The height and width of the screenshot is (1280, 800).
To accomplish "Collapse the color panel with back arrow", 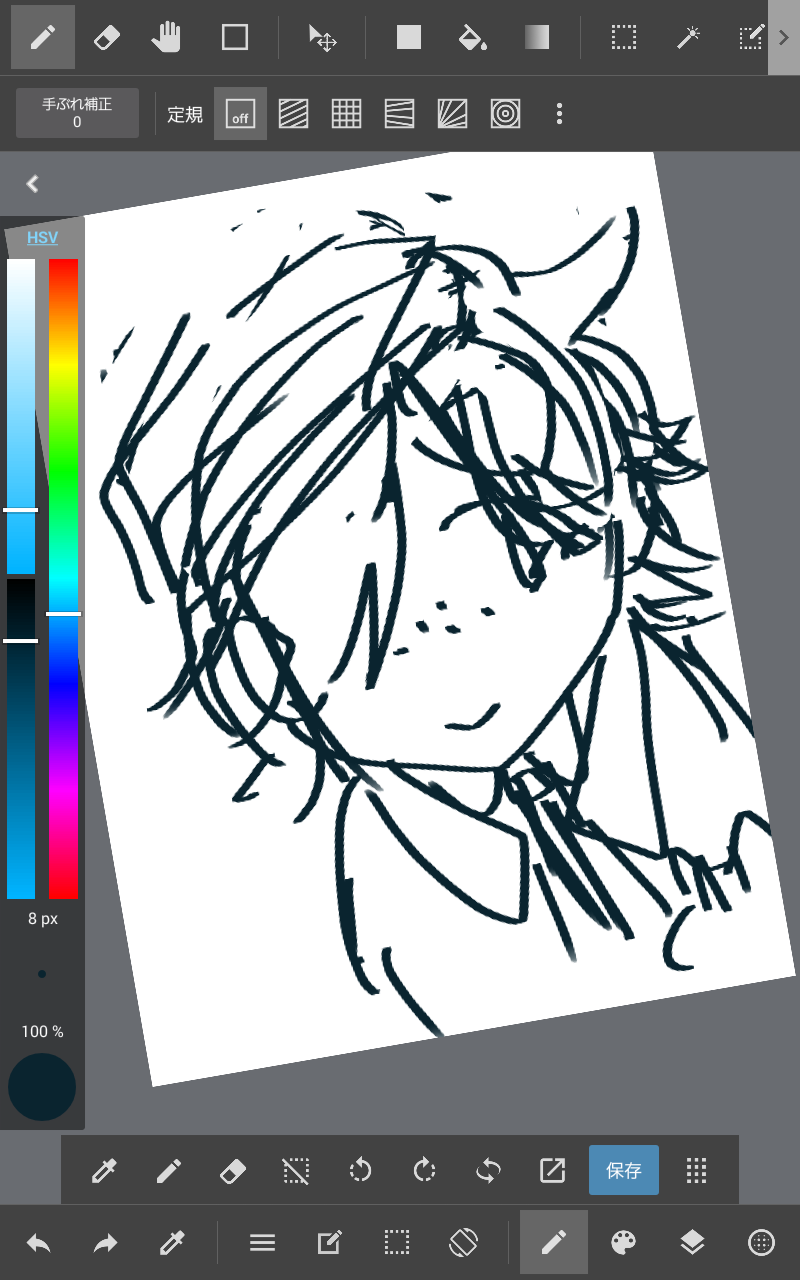I will point(33,184).
